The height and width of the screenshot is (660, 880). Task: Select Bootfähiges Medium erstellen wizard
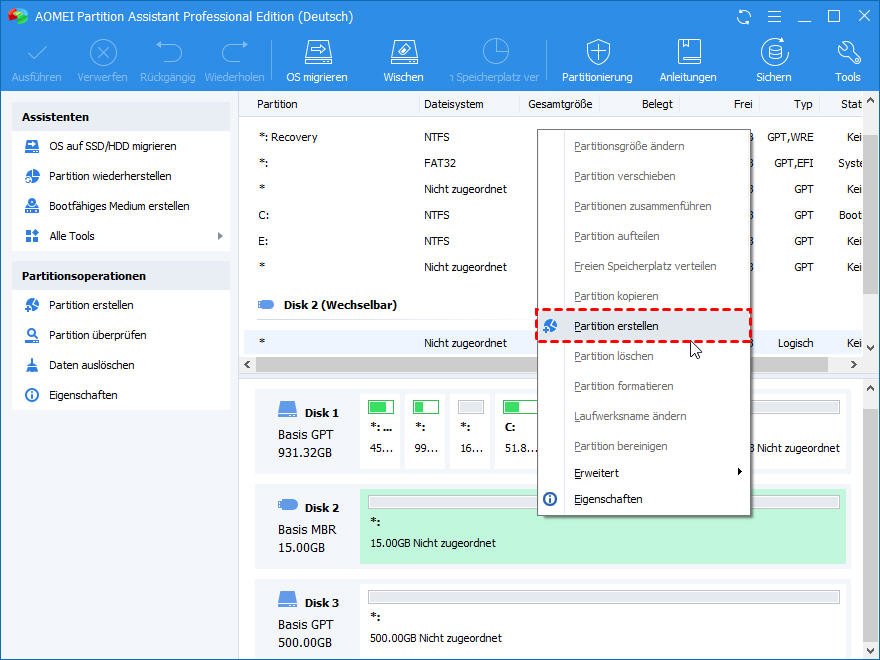coord(121,206)
